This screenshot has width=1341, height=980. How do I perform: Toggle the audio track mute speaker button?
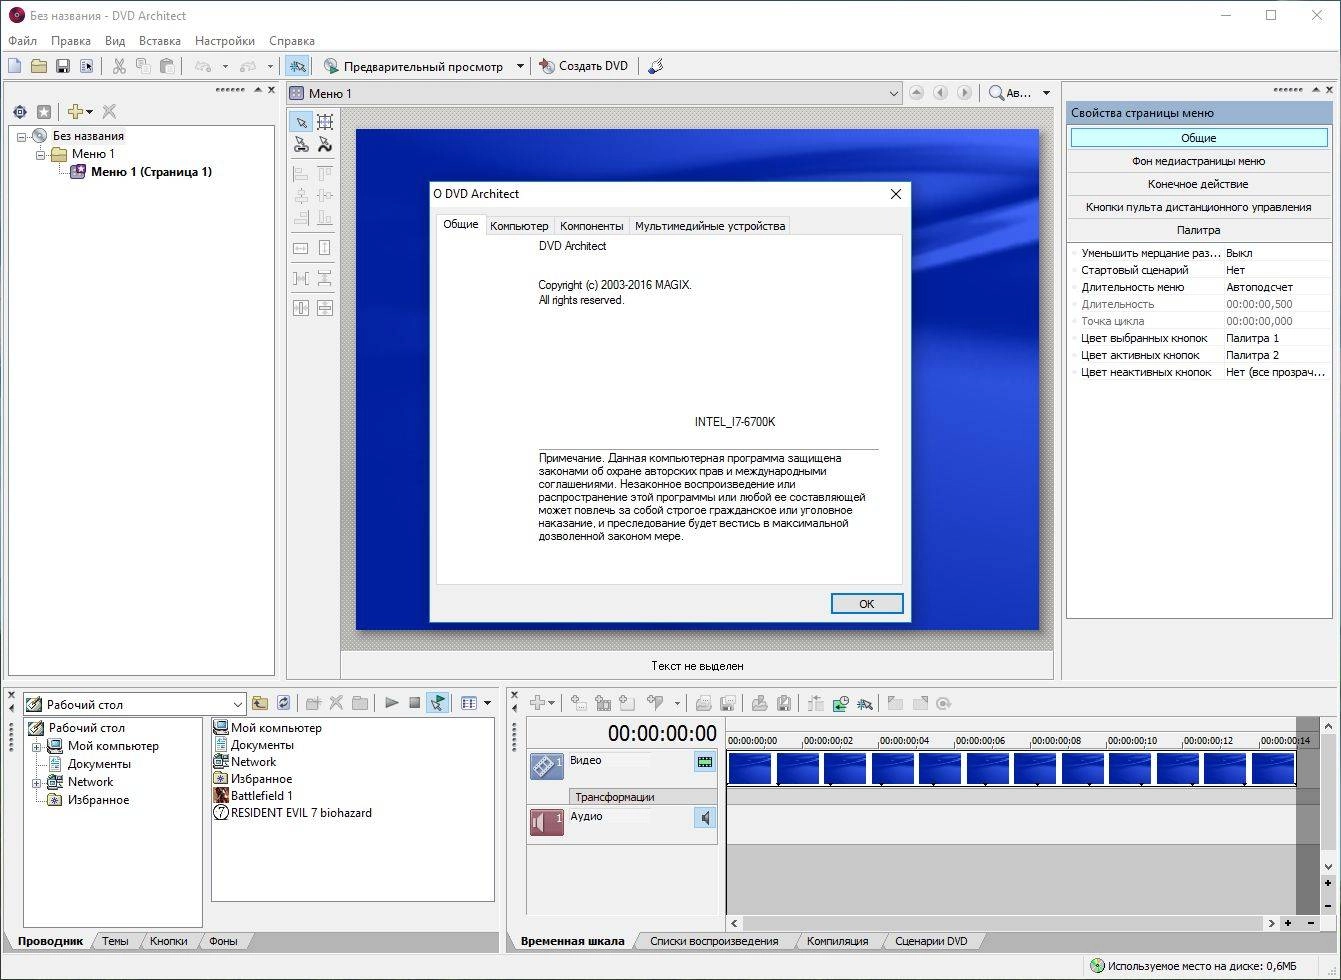coord(705,818)
